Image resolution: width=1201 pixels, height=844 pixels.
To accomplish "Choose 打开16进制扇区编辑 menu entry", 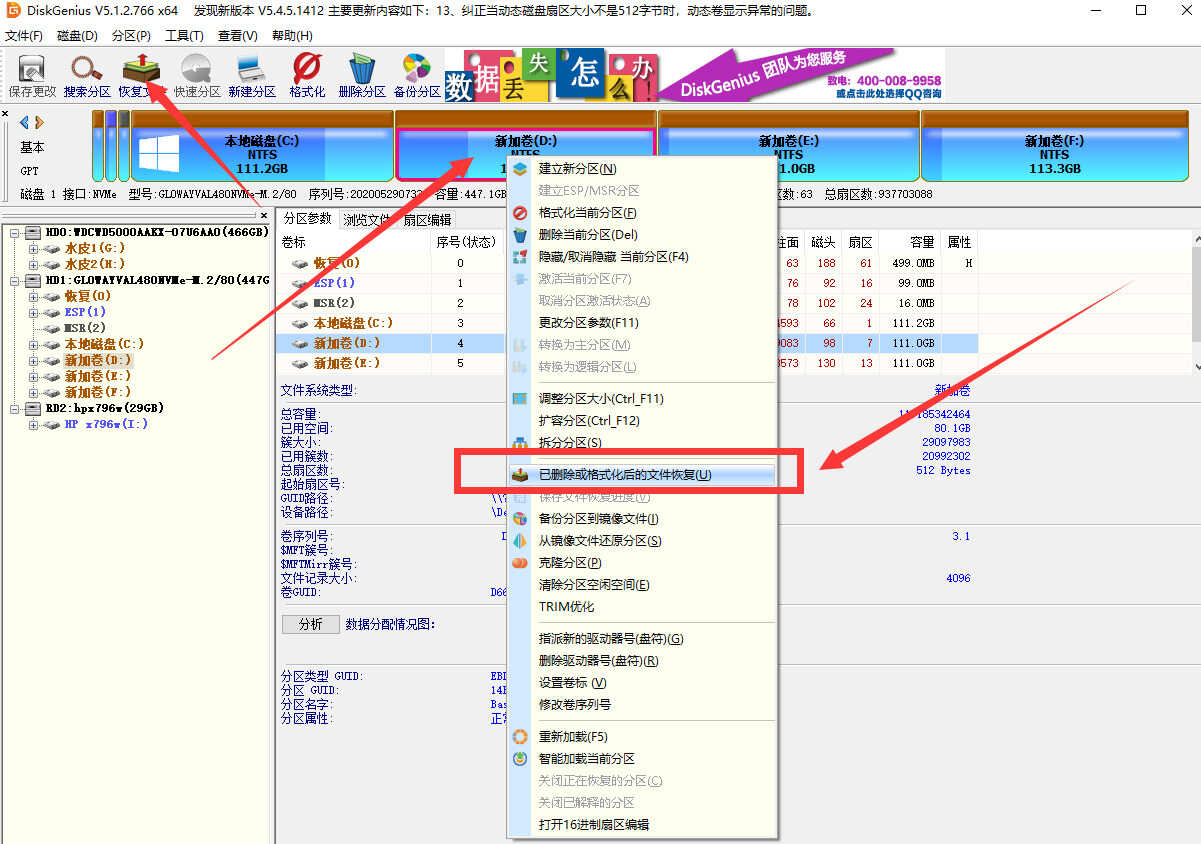I will pyautogui.click(x=642, y=825).
